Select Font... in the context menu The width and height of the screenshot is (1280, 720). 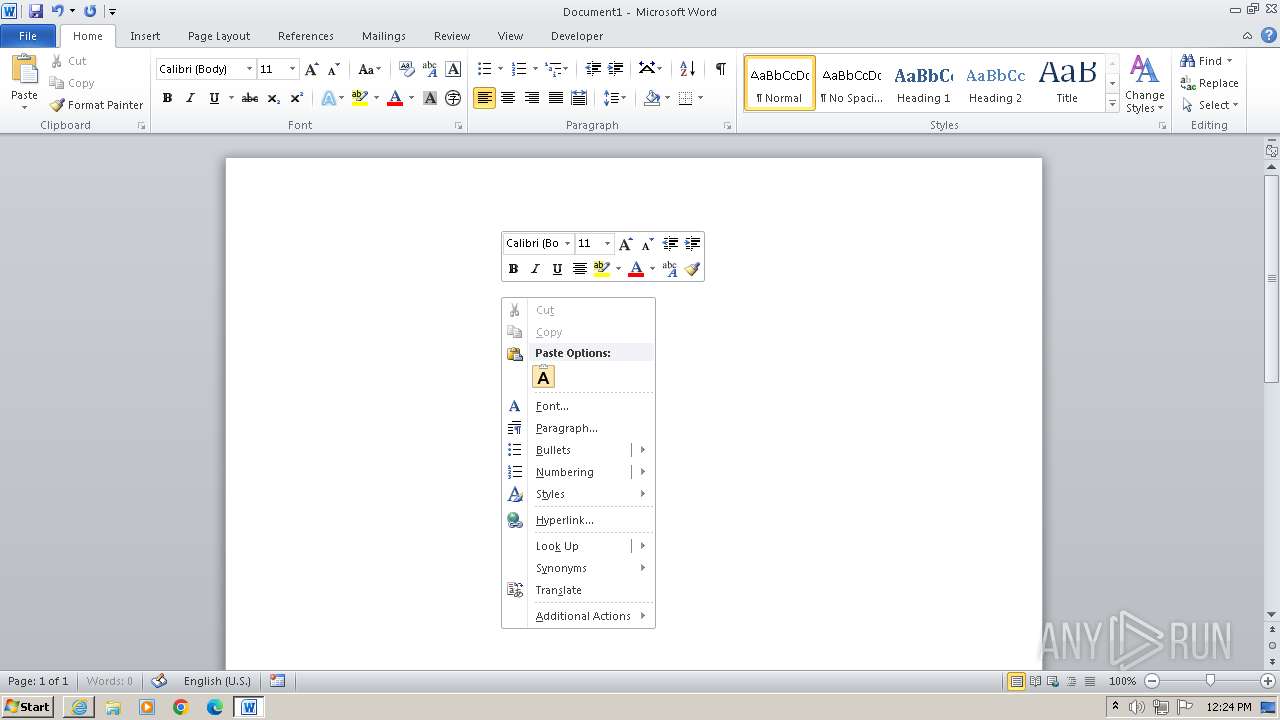(578, 406)
